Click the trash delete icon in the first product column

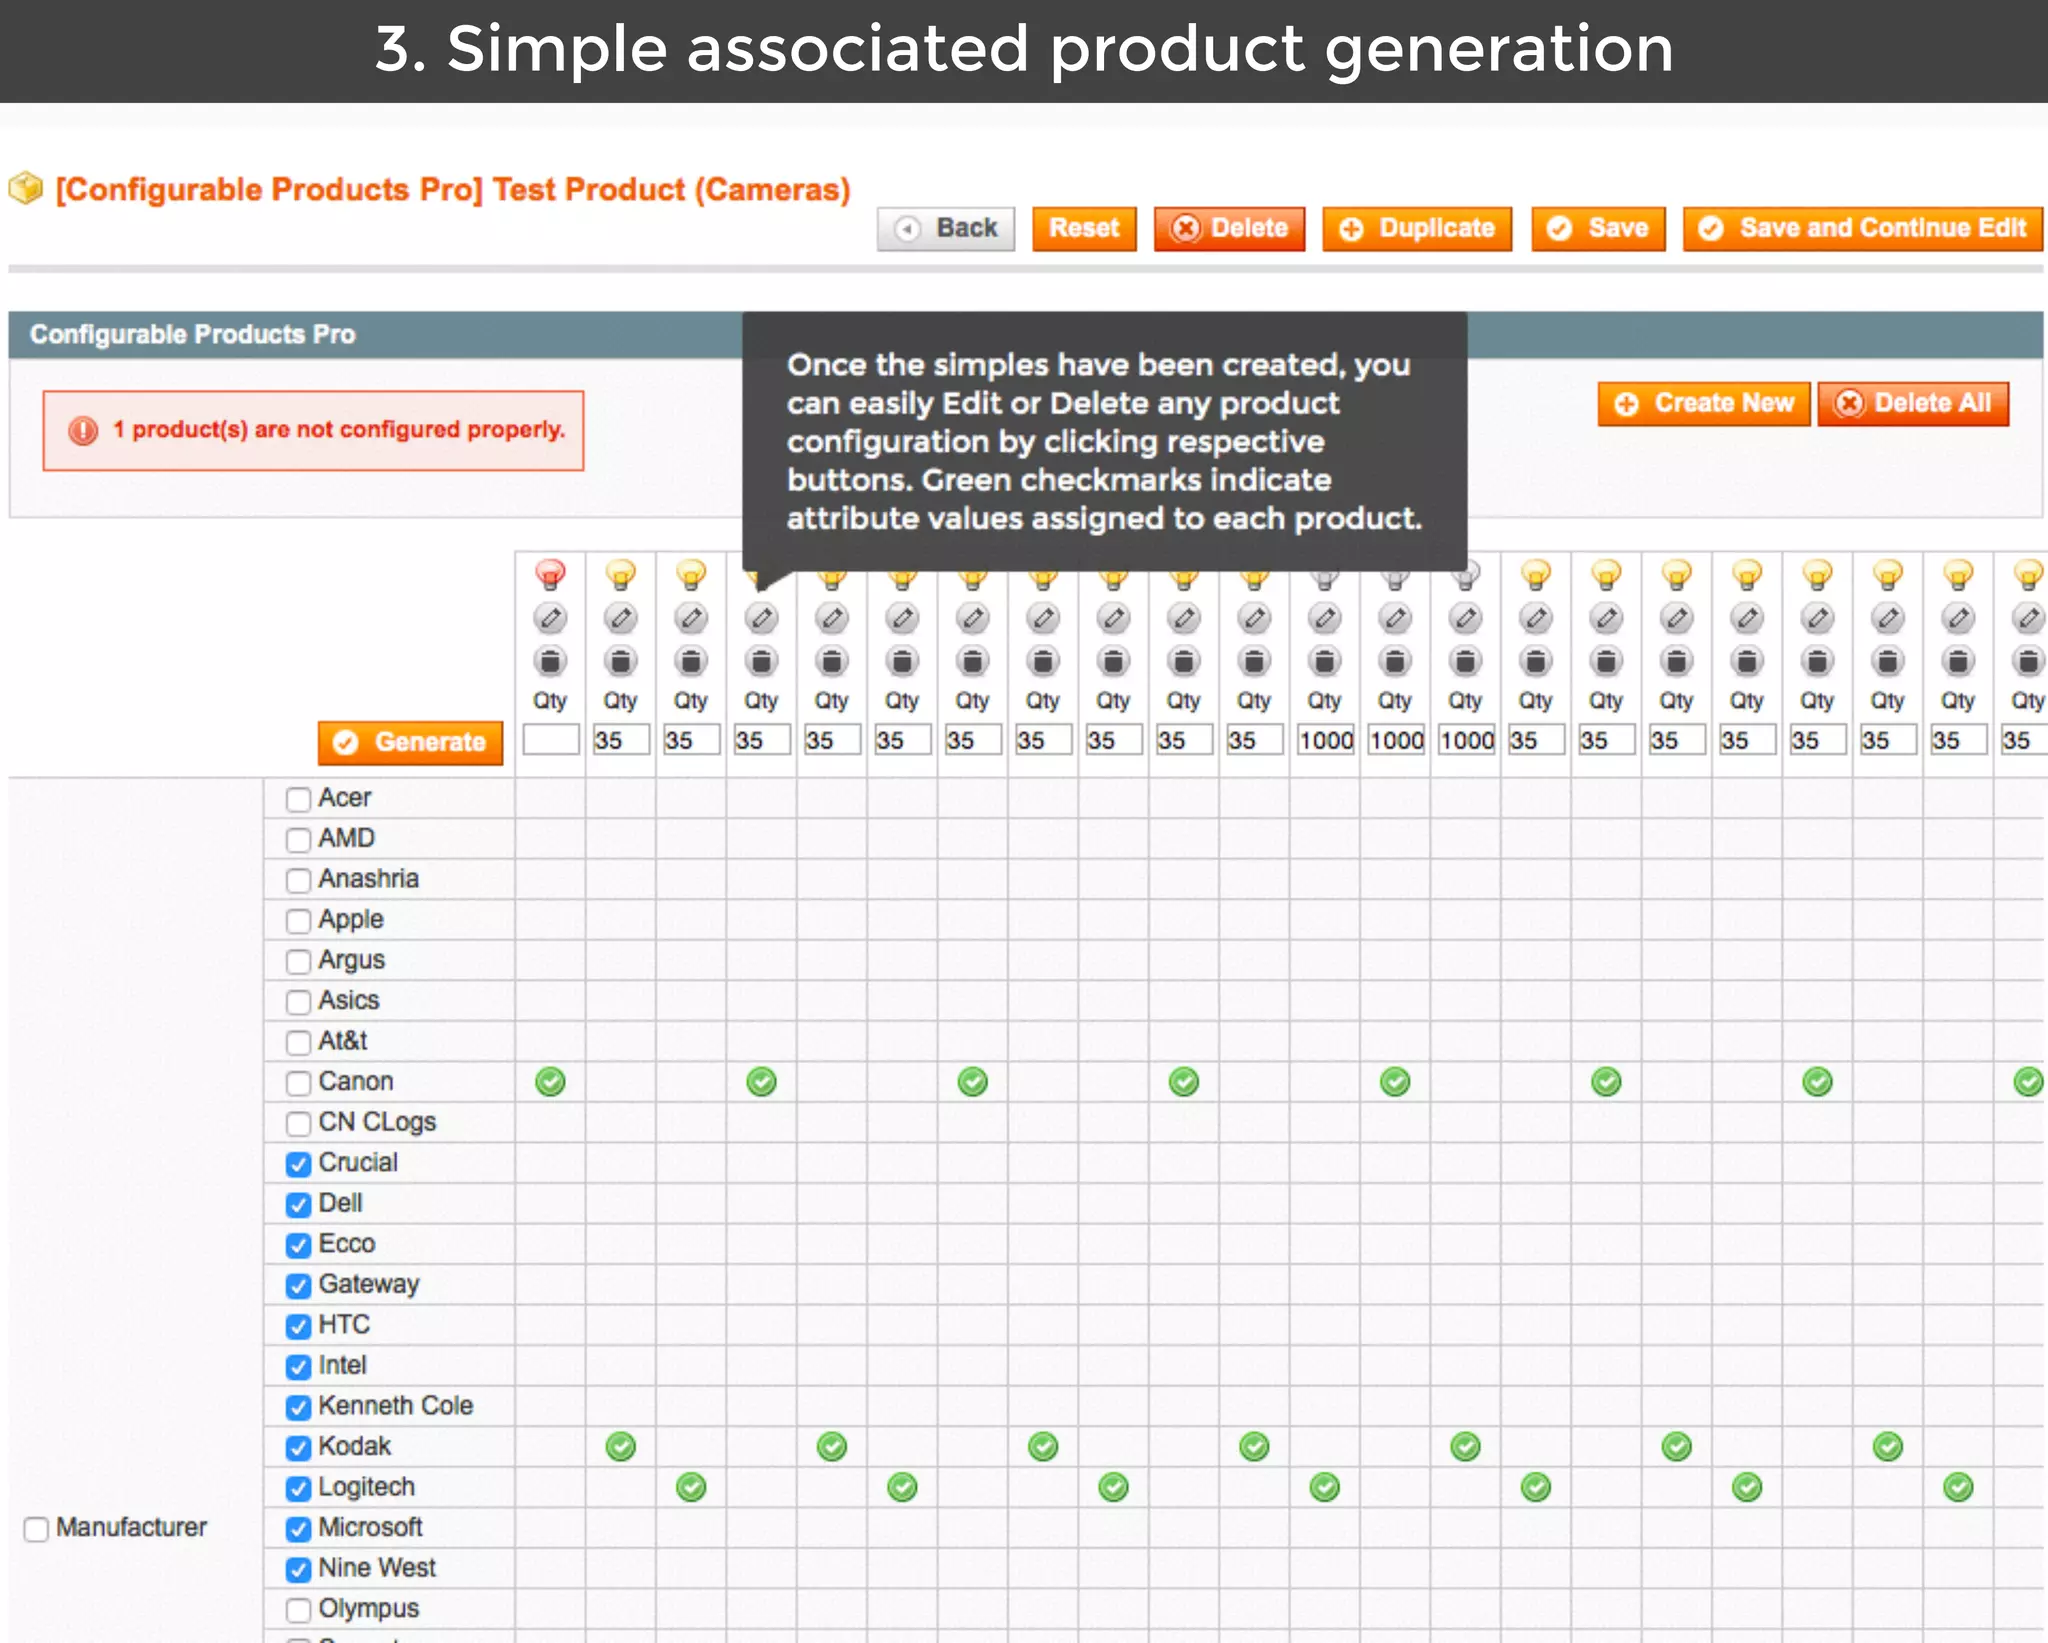click(x=550, y=661)
